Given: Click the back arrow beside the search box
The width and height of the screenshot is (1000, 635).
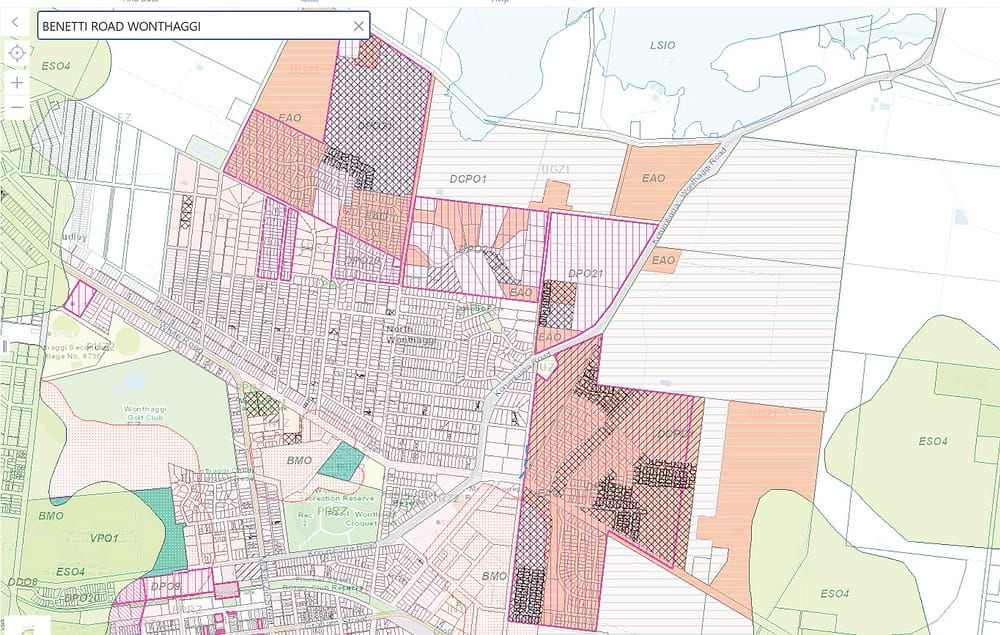Looking at the screenshot, I should 15,21.
